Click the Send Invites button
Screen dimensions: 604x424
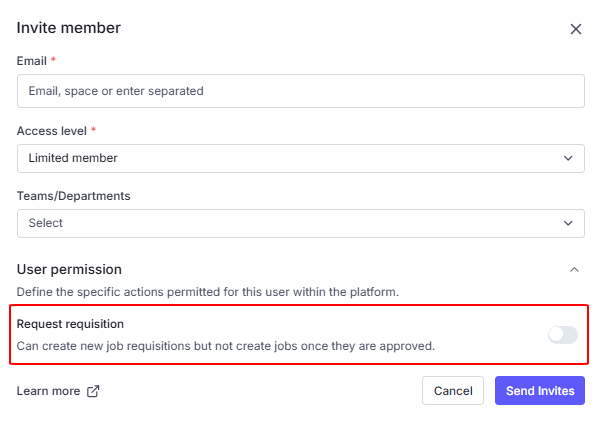pyautogui.click(x=540, y=390)
